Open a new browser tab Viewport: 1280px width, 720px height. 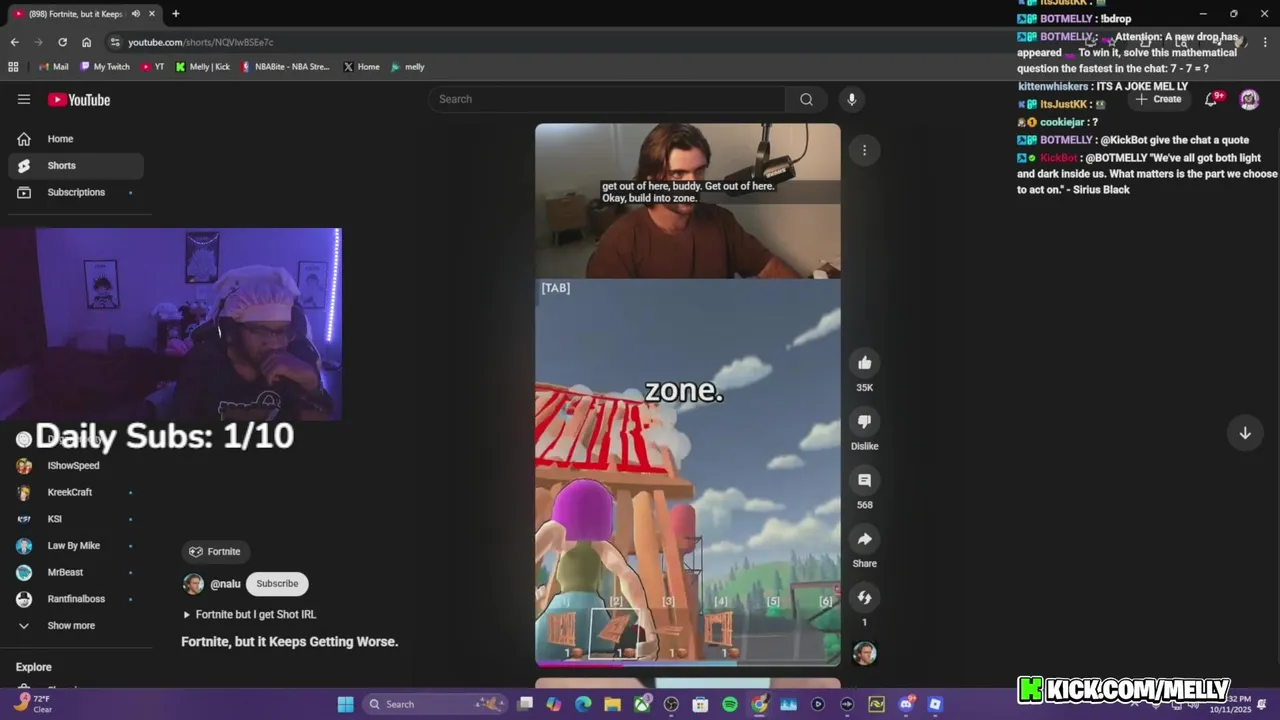(x=175, y=14)
